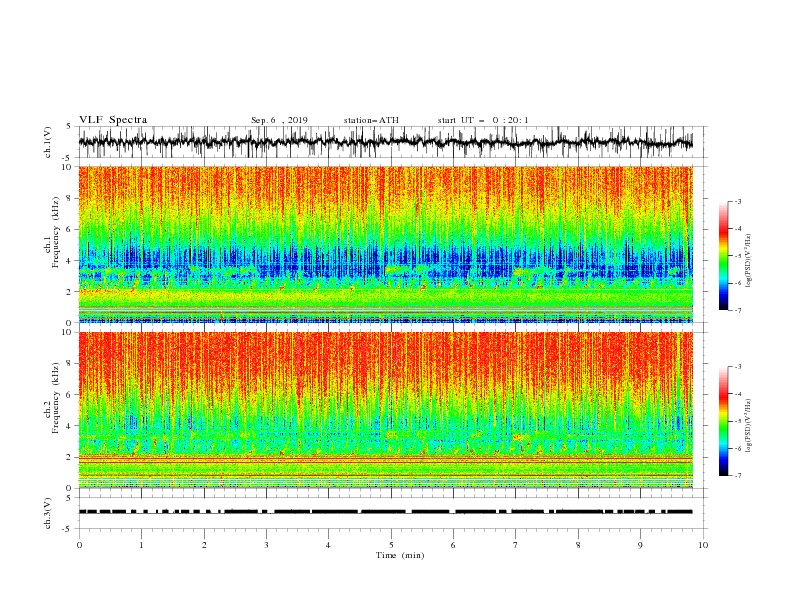Click time axis tick label '7'
This screenshot has width=792, height=612.
[x=516, y=545]
